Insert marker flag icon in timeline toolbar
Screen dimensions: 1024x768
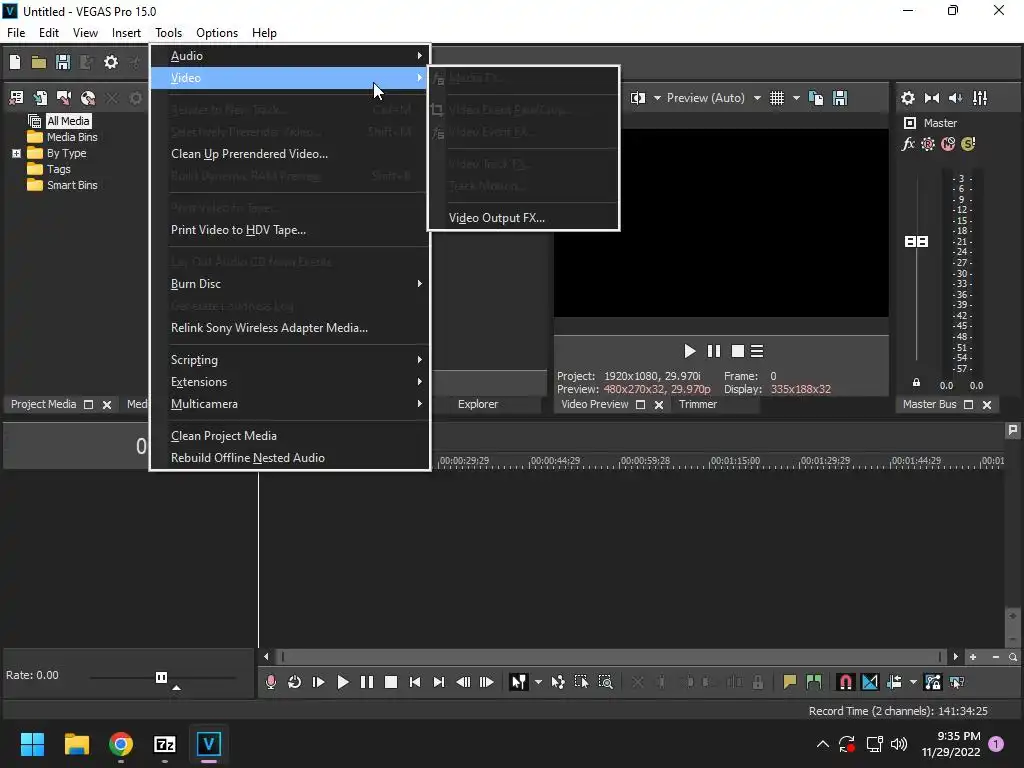pyautogui.click(x=790, y=682)
